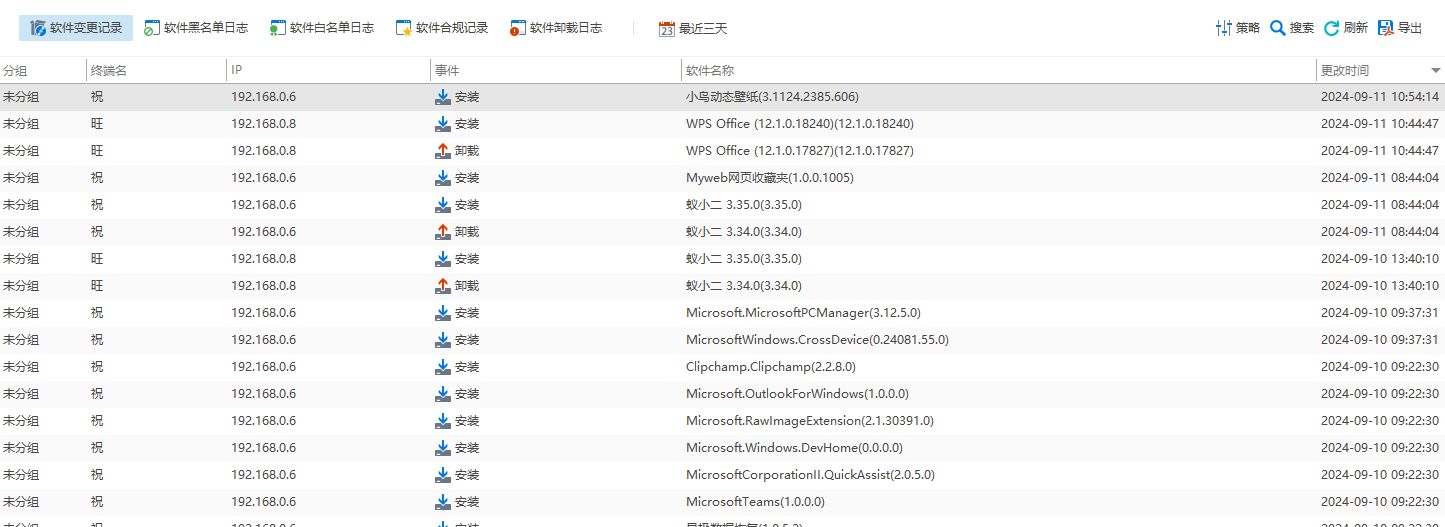
Task: Click install icon in Microsoft.RawImageExtension row
Action: pyautogui.click(x=443, y=421)
